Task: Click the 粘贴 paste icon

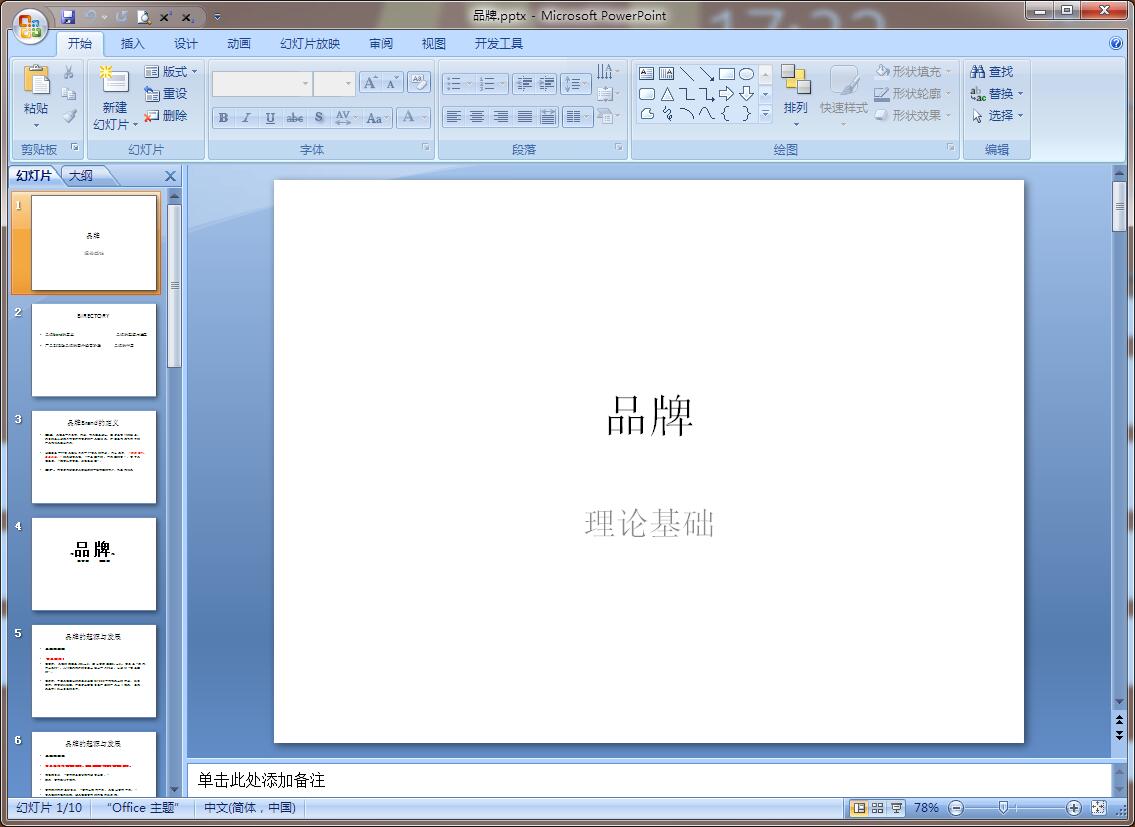Action: [36, 81]
